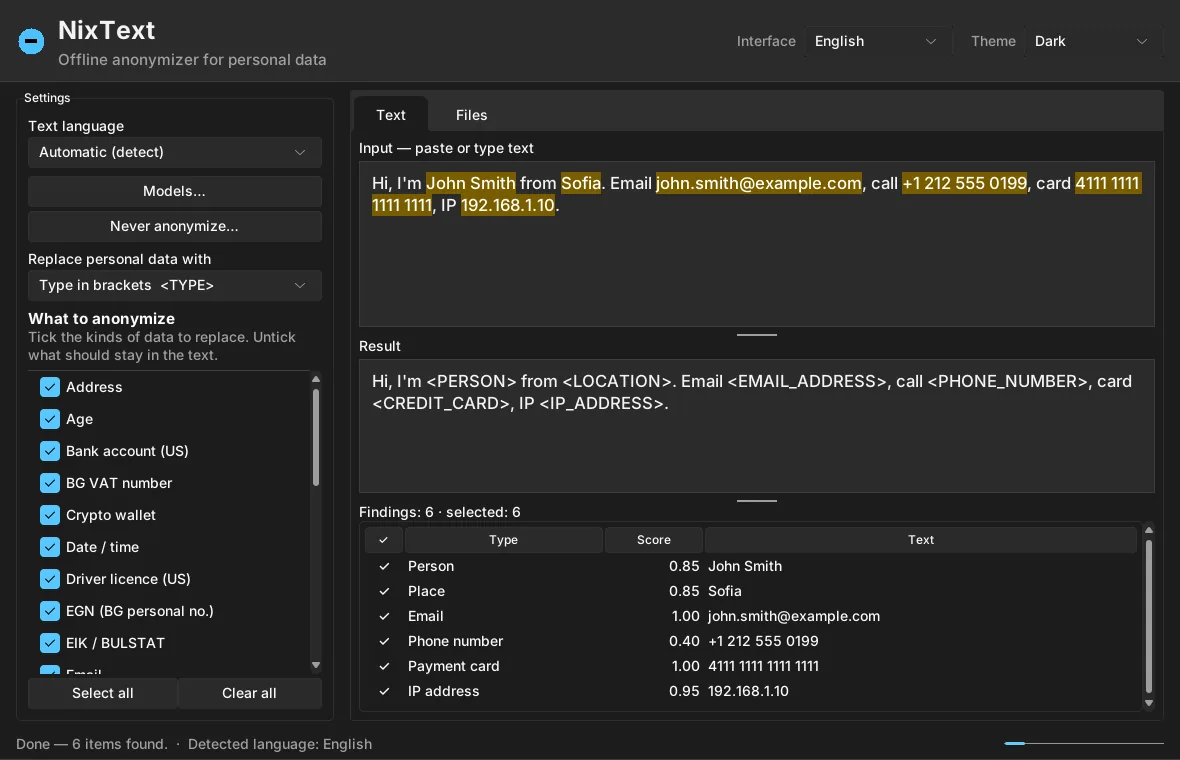Select the 4111 1111 1111 1111 text cell
This screenshot has width=1180, height=760.
[763, 666]
